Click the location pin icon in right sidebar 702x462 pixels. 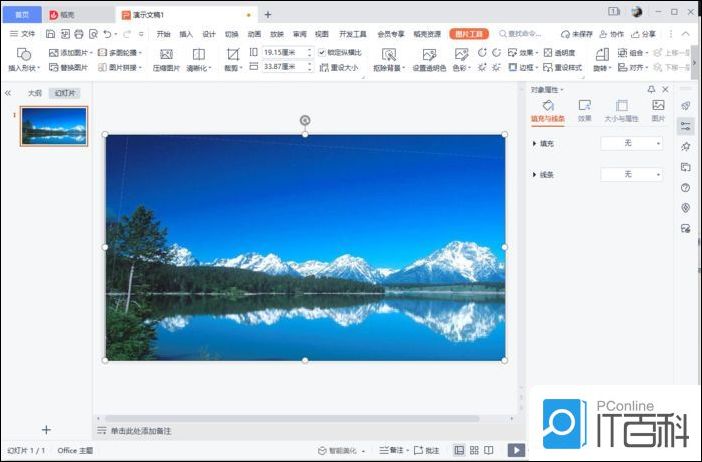[685, 208]
